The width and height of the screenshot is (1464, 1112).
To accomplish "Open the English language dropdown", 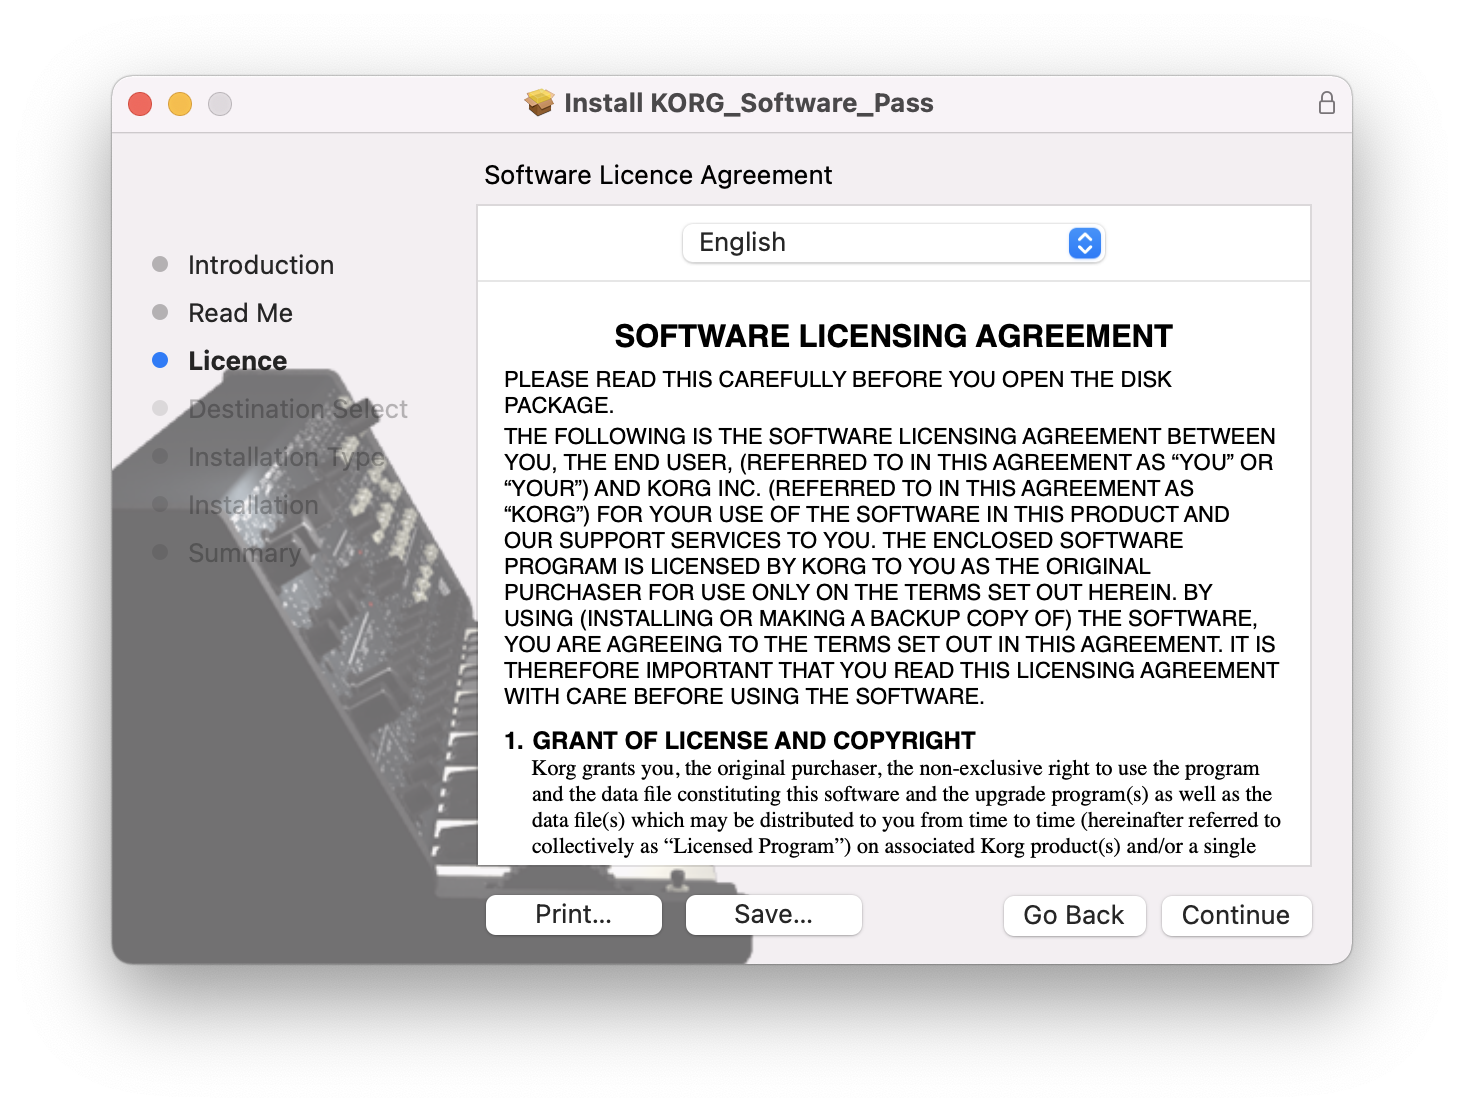I will [893, 243].
